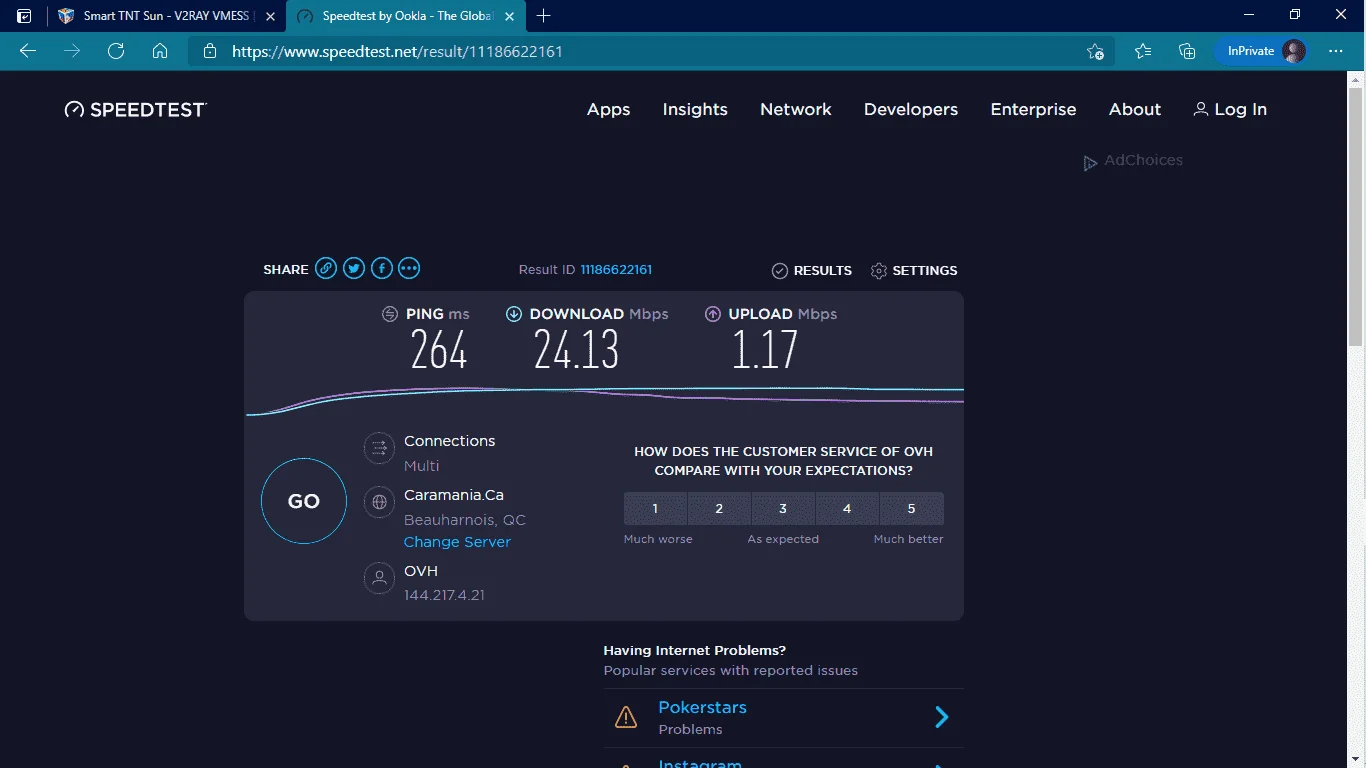Click the address bar URL

tap(397, 51)
